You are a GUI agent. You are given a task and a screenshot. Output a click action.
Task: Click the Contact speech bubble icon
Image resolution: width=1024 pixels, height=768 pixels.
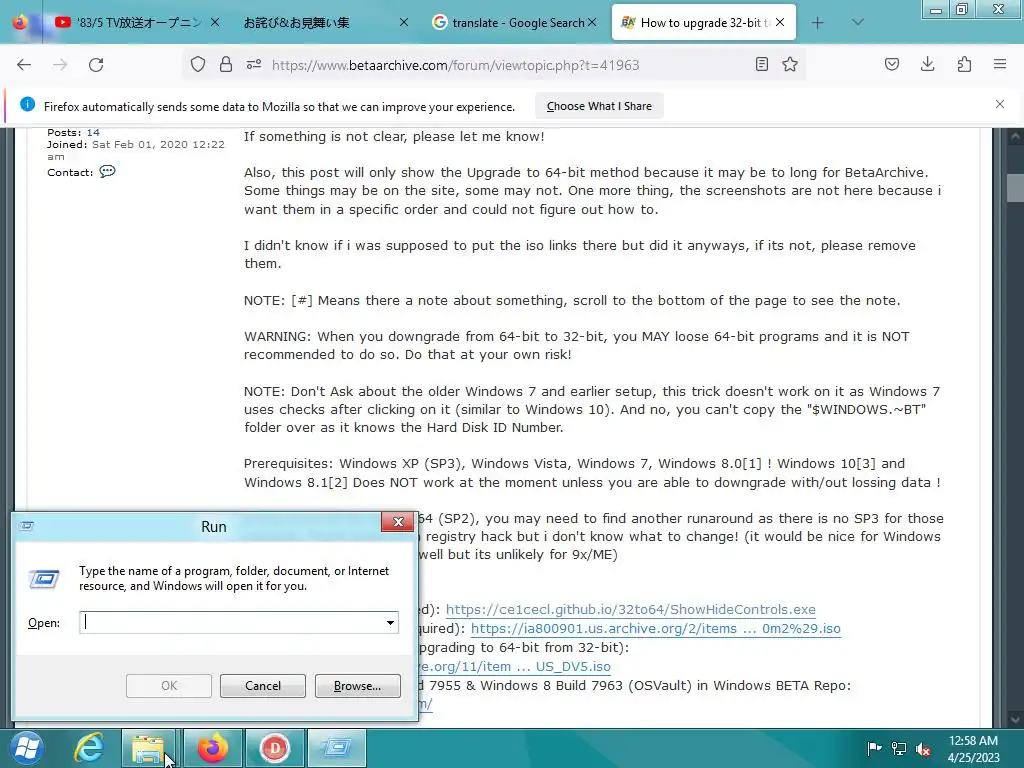[107, 172]
